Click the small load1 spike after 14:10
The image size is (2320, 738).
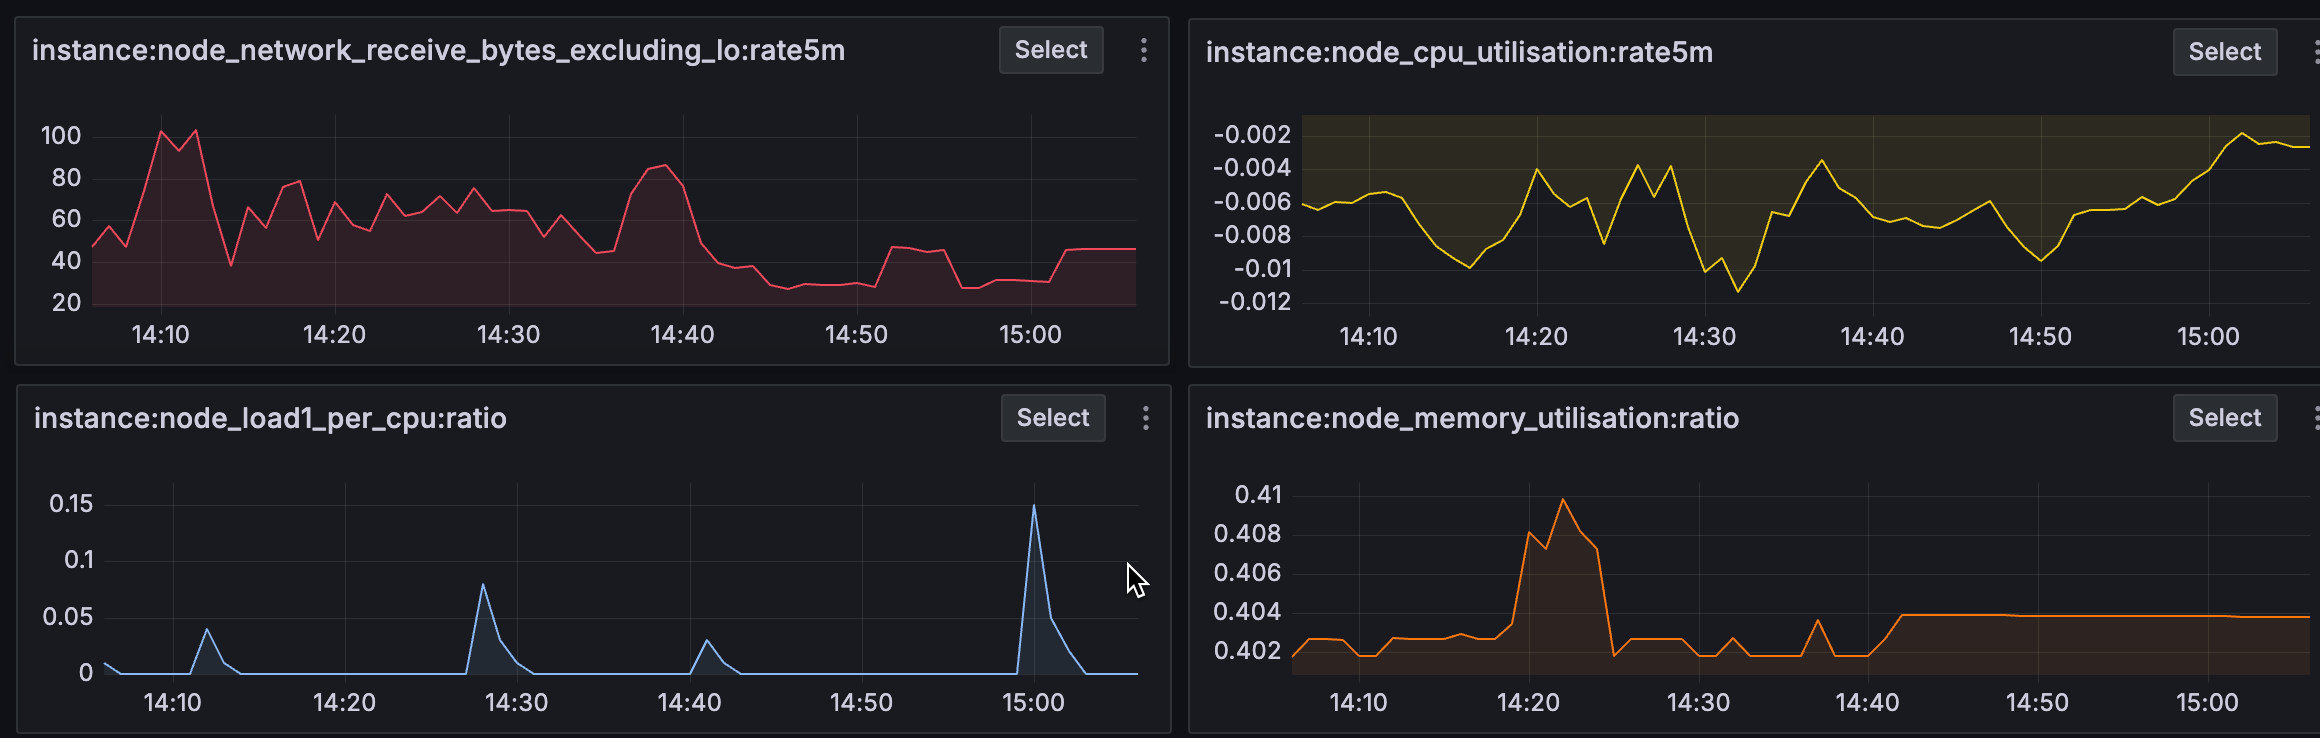(x=207, y=629)
